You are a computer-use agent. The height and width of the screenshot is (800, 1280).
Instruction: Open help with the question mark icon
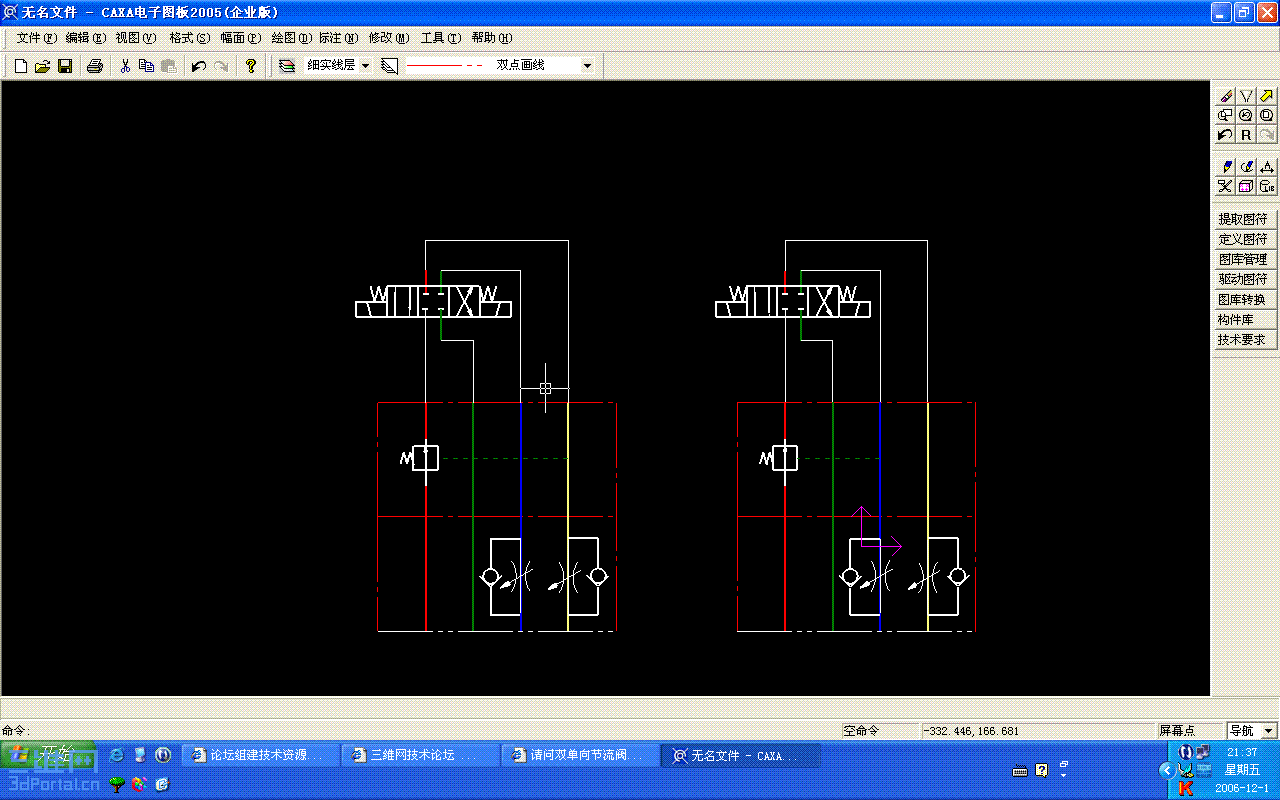(x=251, y=66)
